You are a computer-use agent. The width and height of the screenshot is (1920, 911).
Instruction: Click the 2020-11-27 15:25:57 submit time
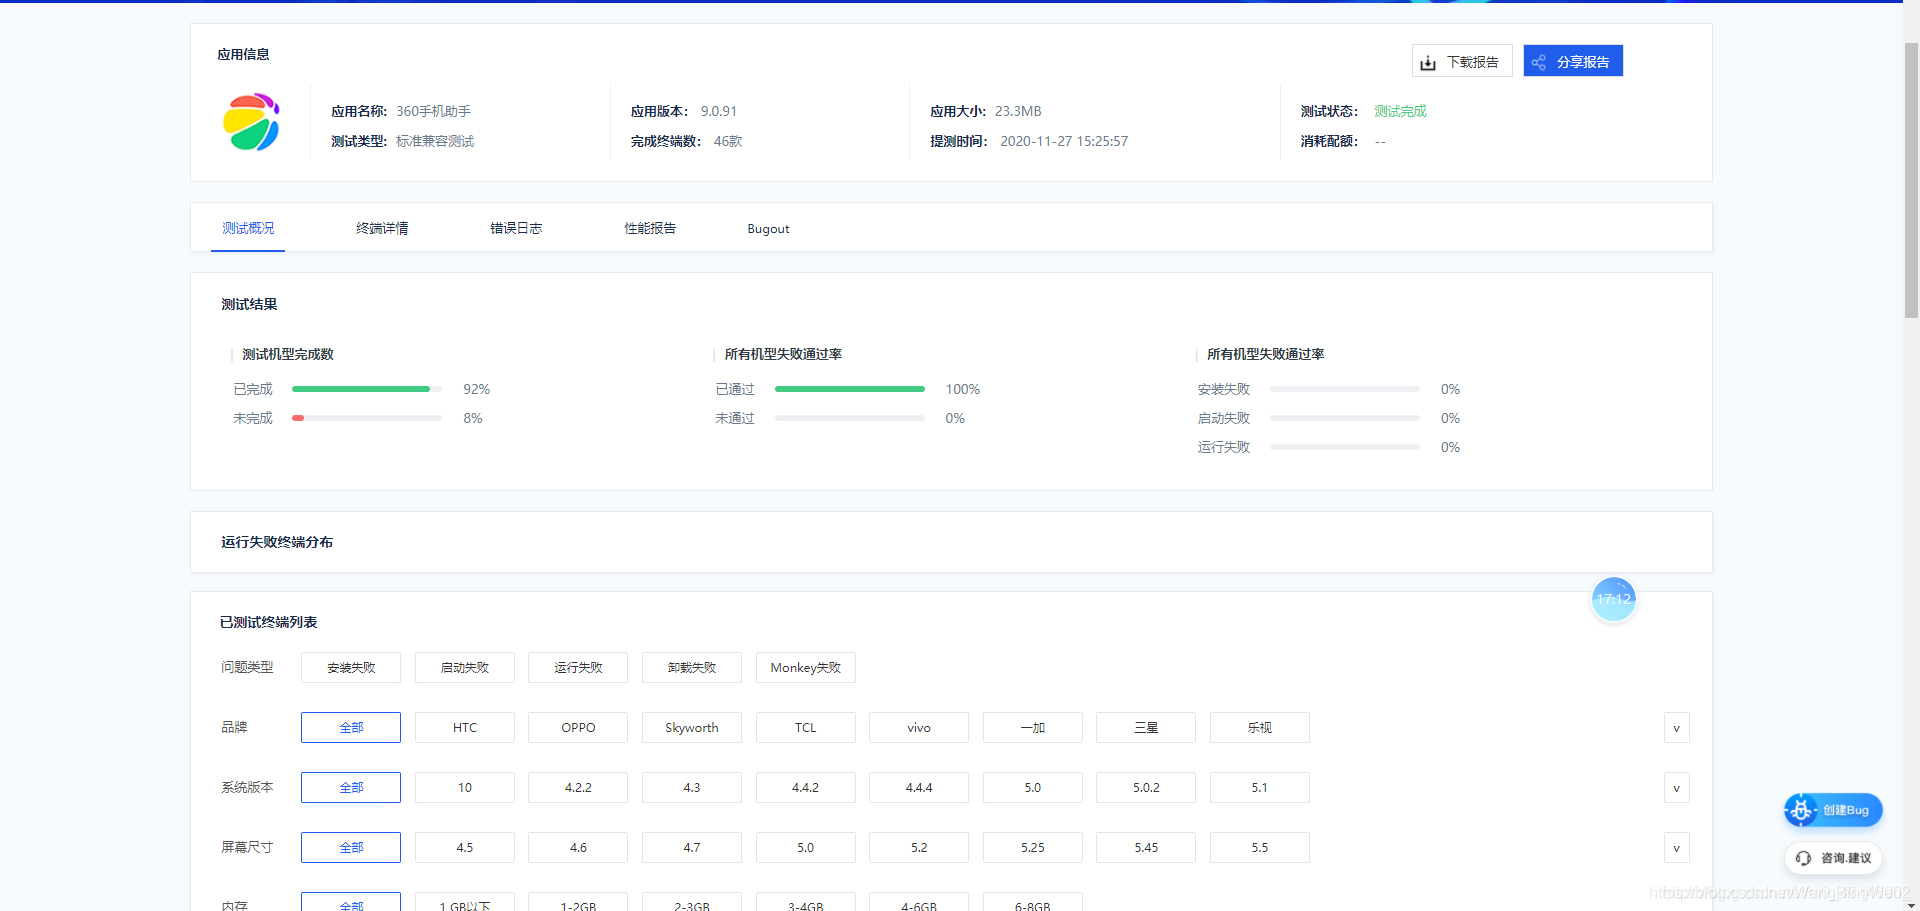click(x=1064, y=141)
